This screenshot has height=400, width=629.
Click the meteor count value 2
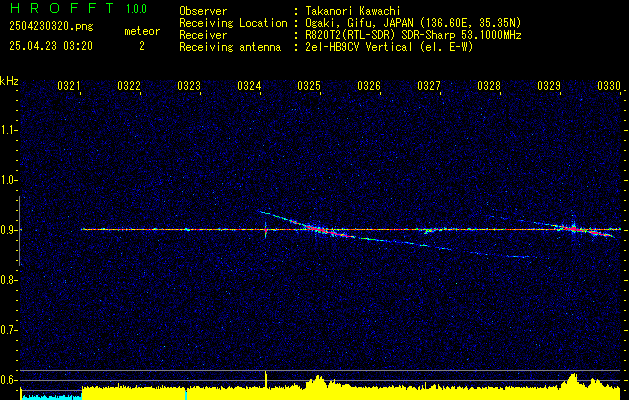142,46
